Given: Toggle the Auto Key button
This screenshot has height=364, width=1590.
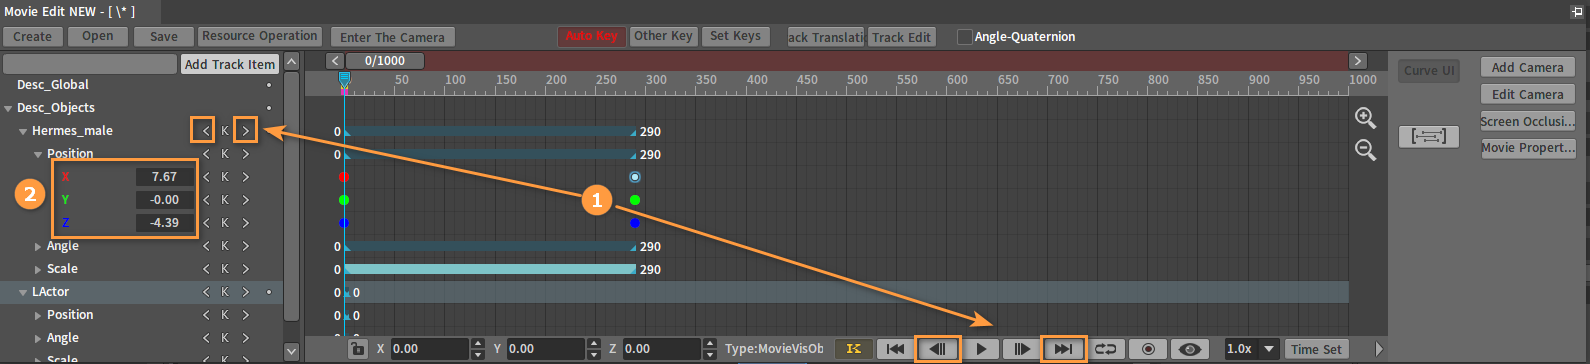Looking at the screenshot, I should (x=592, y=36).
